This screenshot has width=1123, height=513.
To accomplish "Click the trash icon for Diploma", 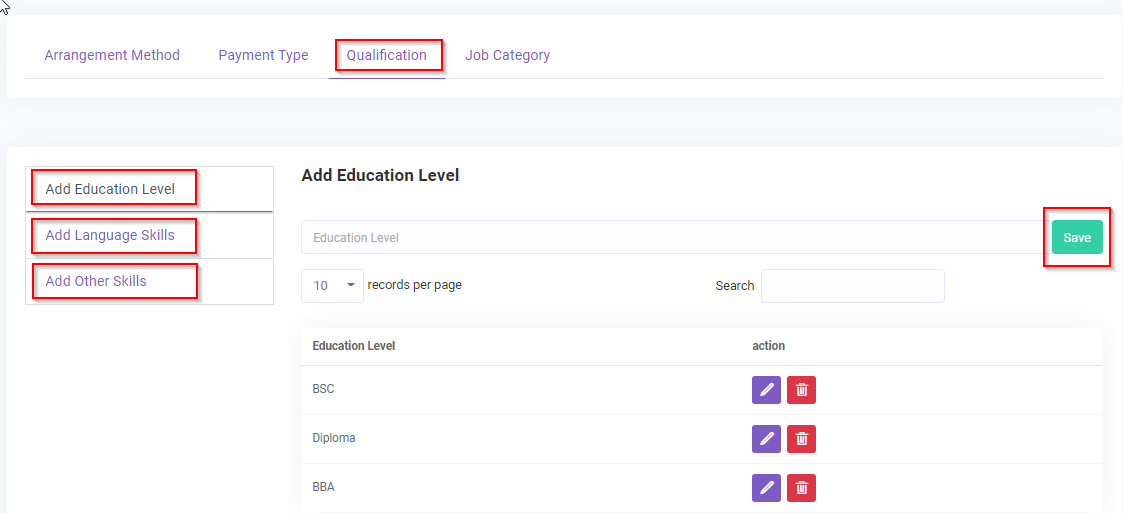I will 801,439.
